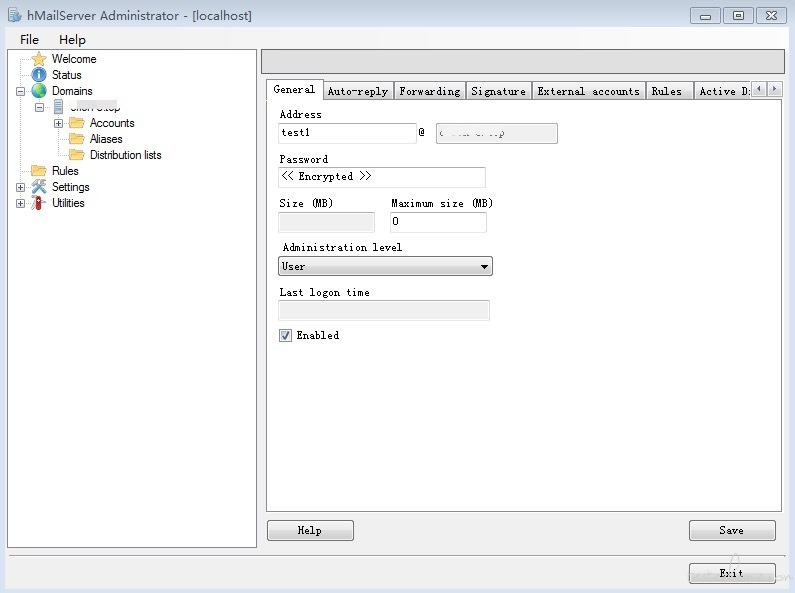This screenshot has height=593, width=795.
Task: Click the Password field showing Encrypted
Action: [x=382, y=177]
